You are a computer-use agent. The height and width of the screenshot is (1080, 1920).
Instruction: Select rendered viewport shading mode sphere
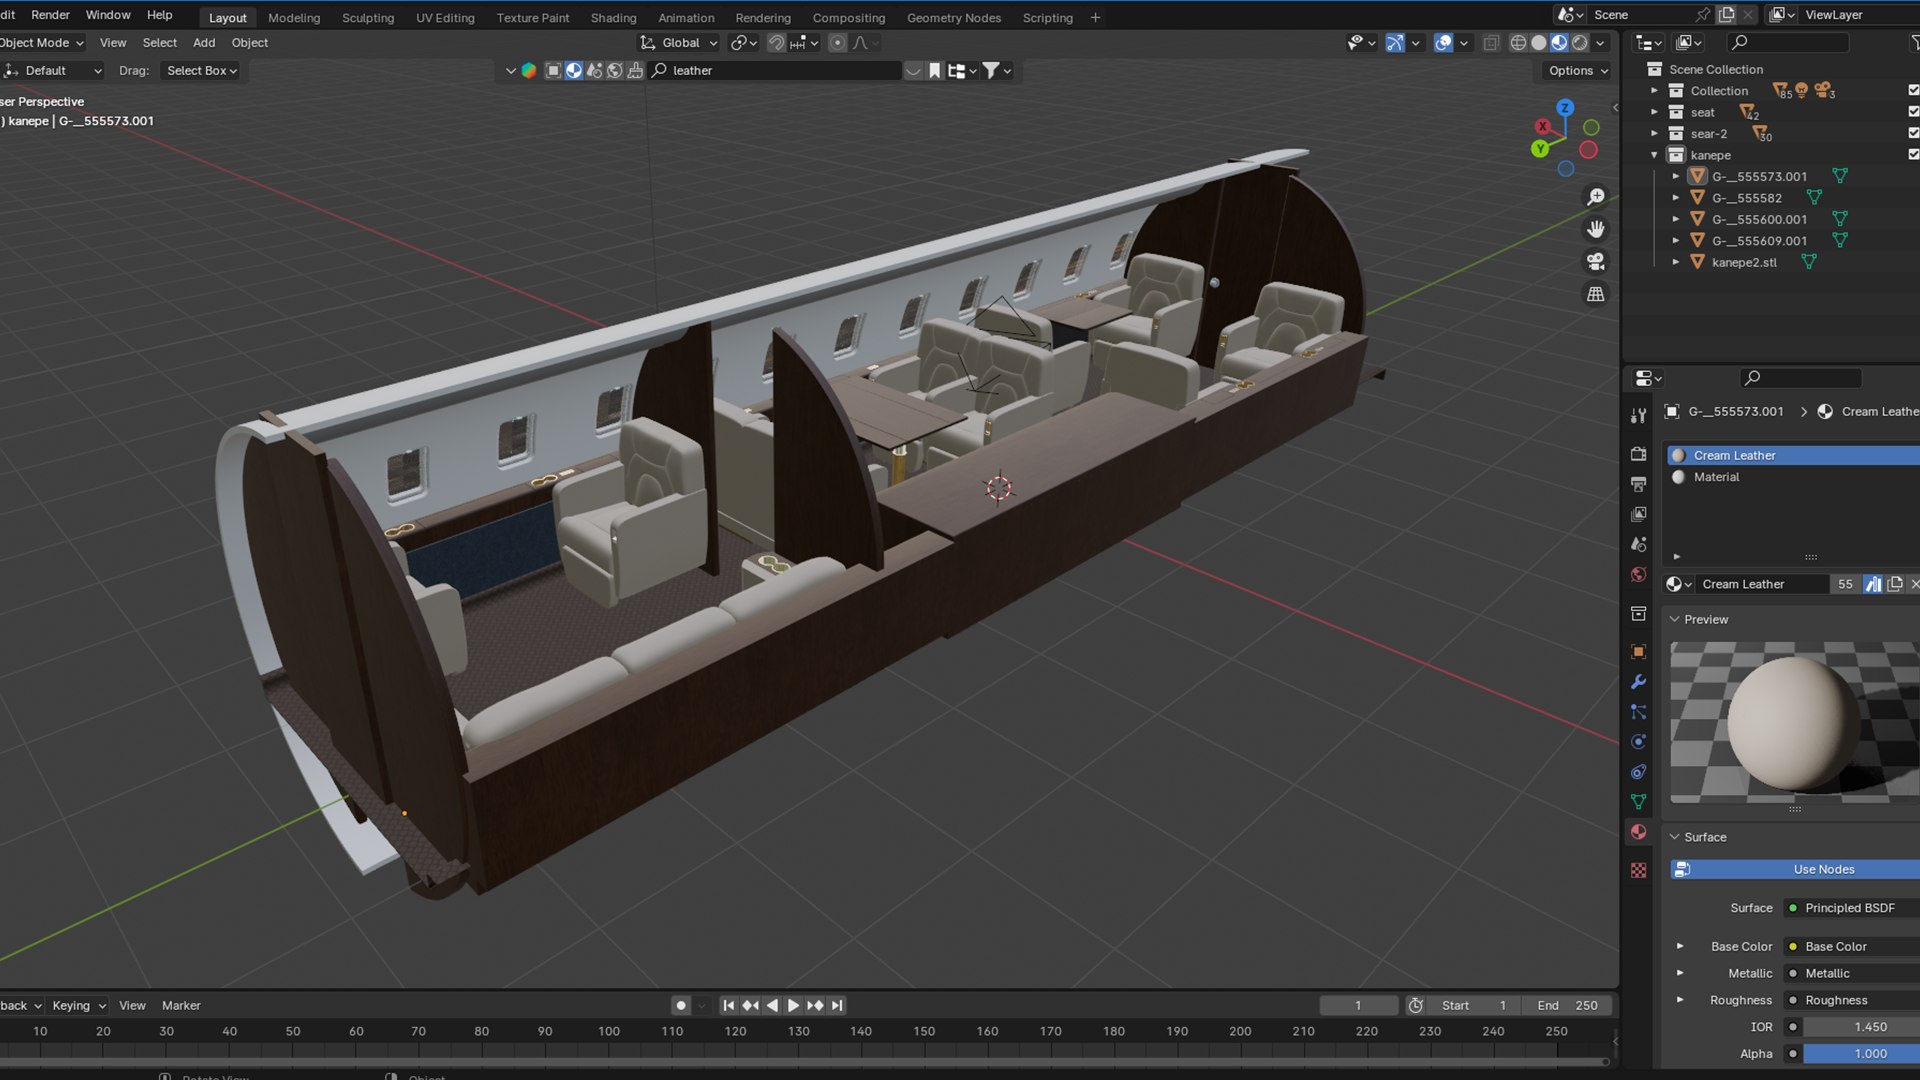1580,43
